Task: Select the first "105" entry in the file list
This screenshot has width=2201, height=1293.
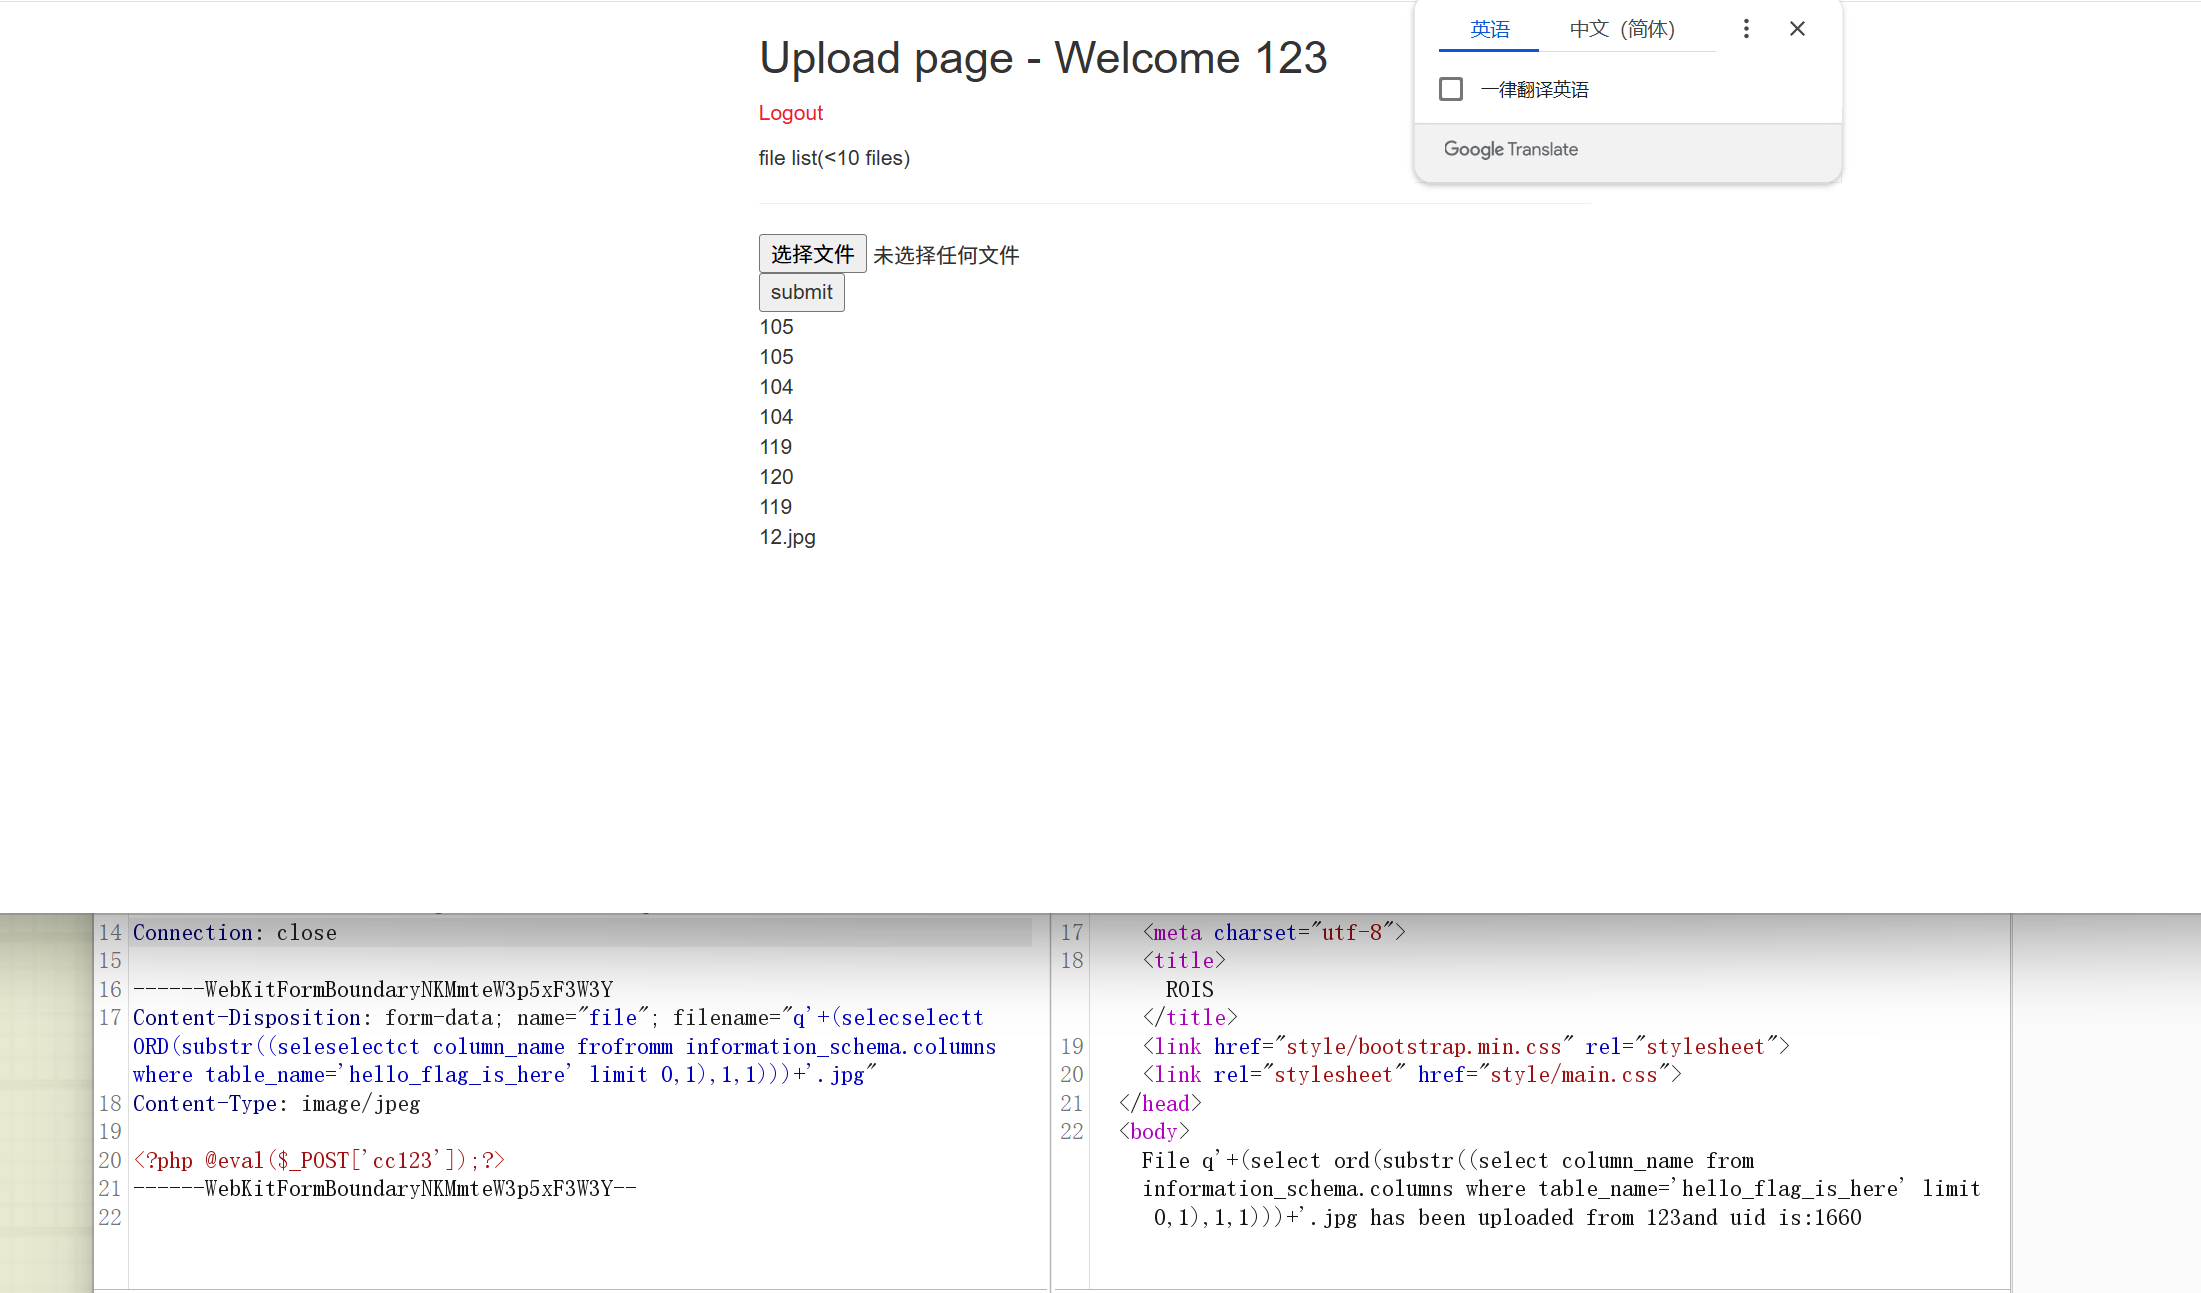Action: (775, 327)
